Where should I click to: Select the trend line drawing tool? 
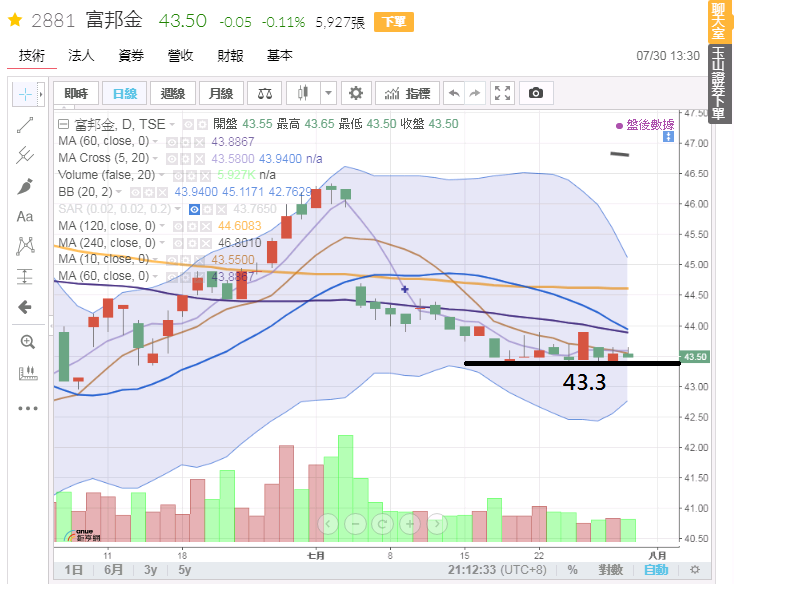pos(25,125)
